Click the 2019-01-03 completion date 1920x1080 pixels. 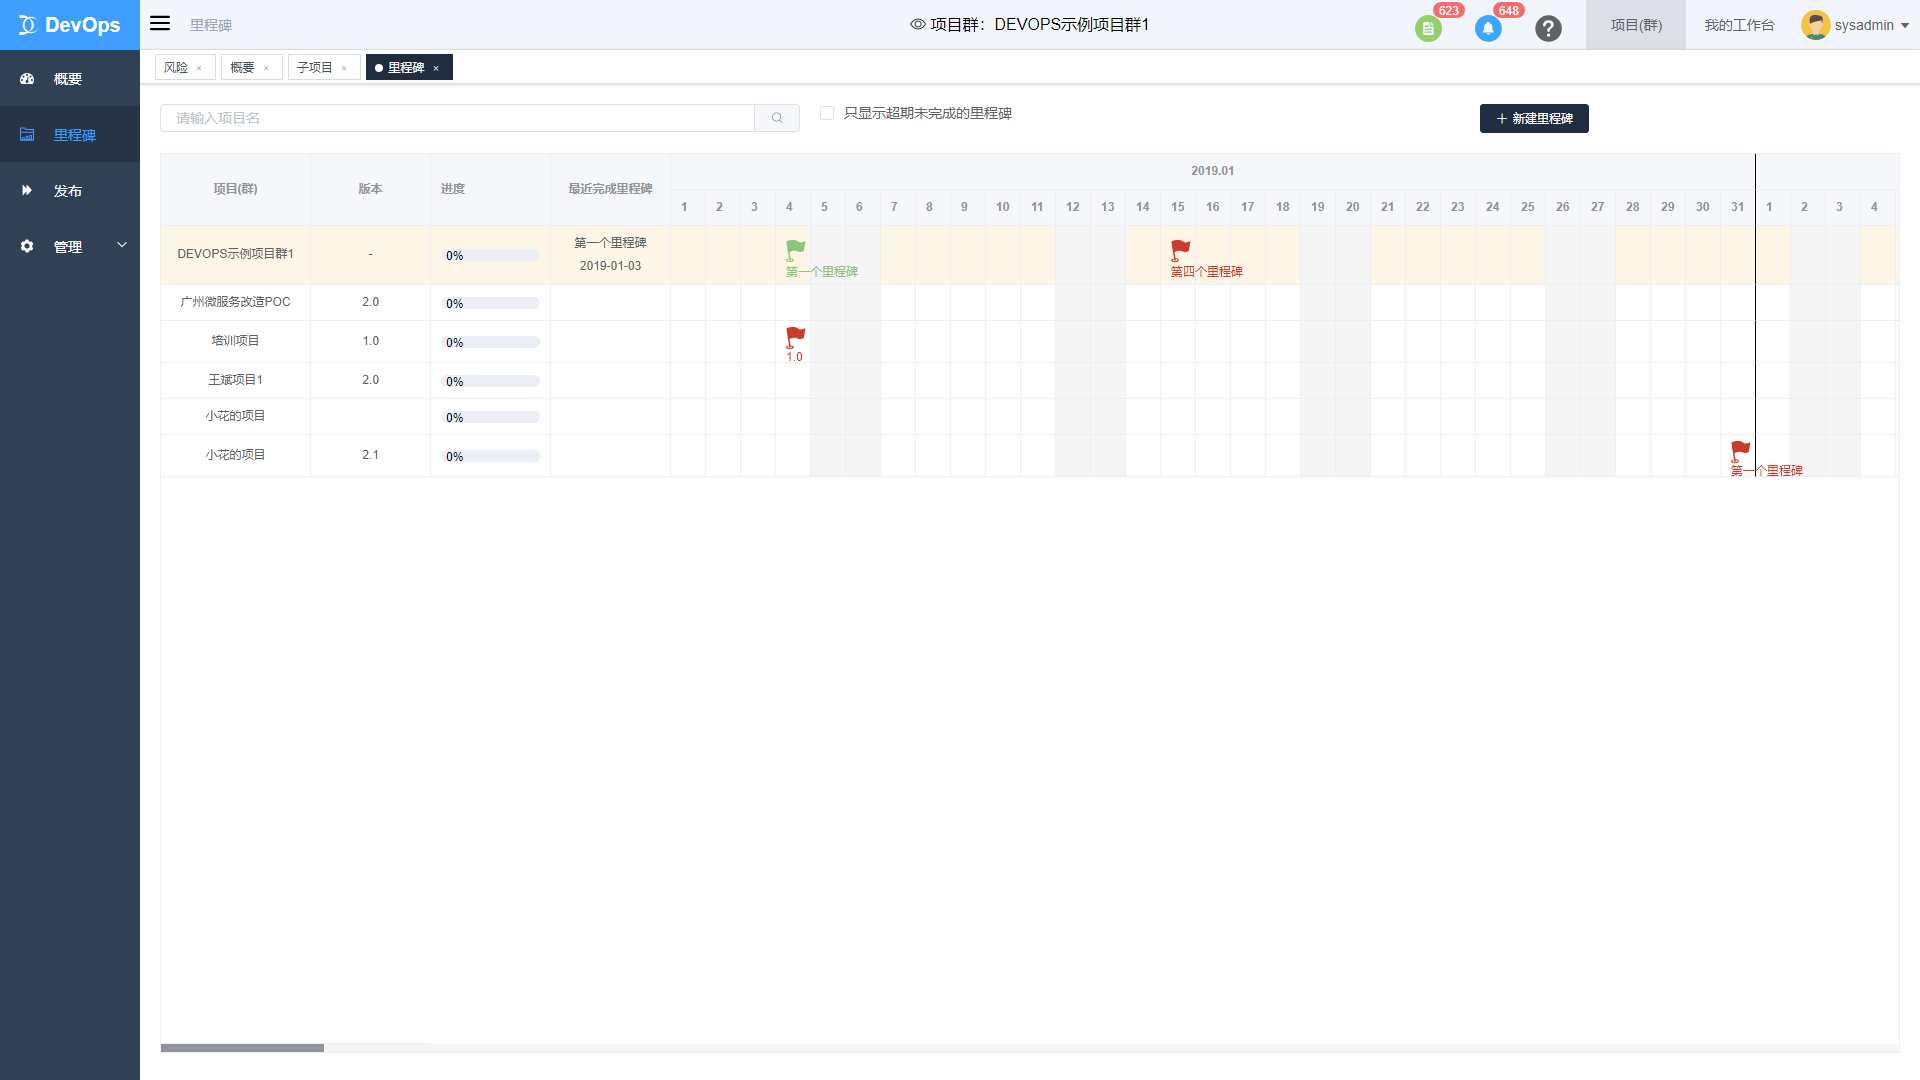pyautogui.click(x=610, y=266)
